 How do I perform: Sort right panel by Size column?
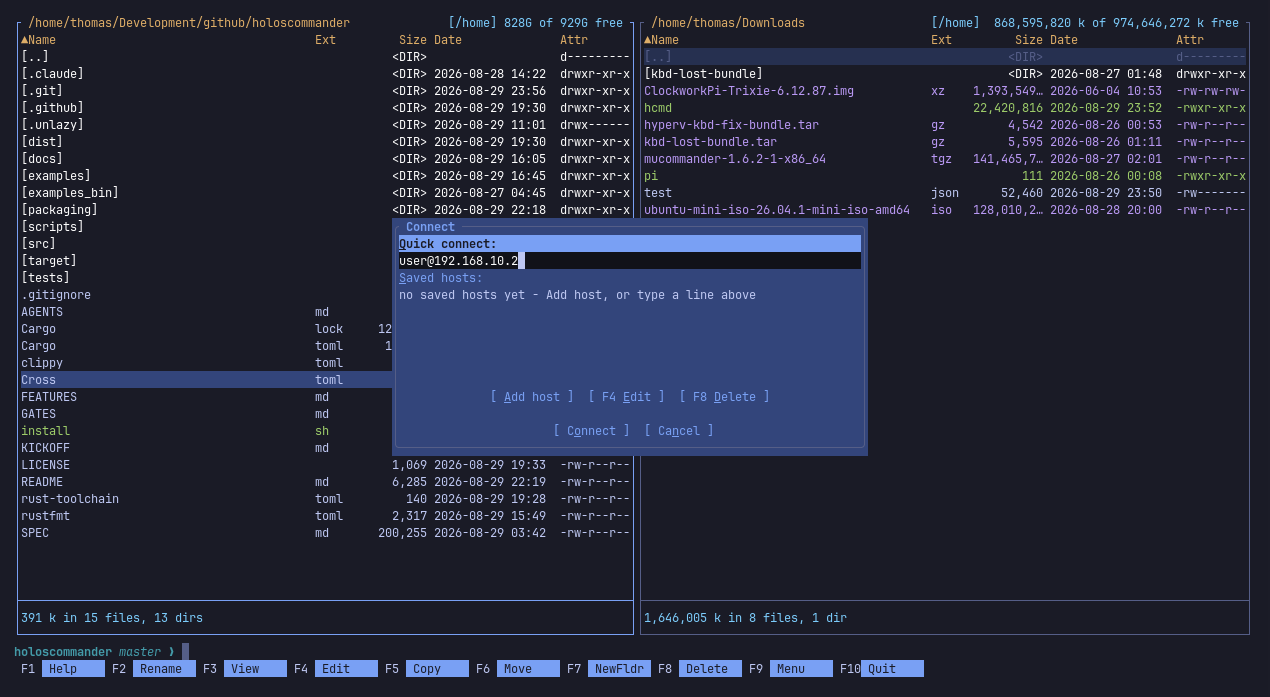(x=1029, y=40)
